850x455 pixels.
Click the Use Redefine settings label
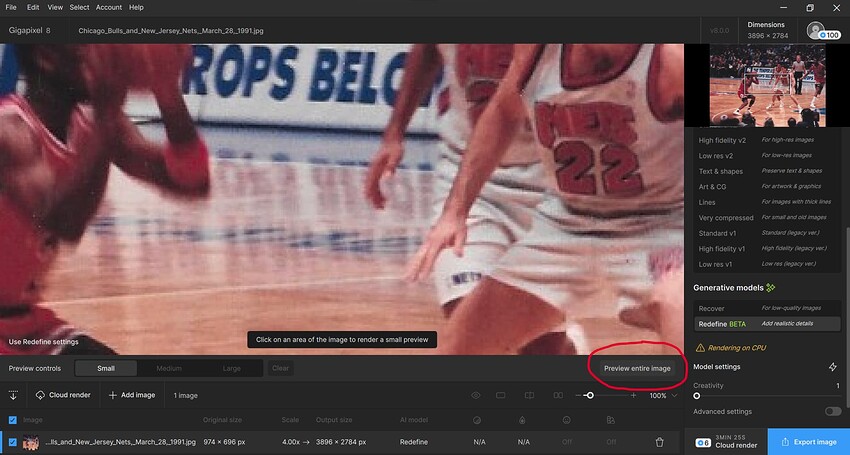pyautogui.click(x=43, y=342)
